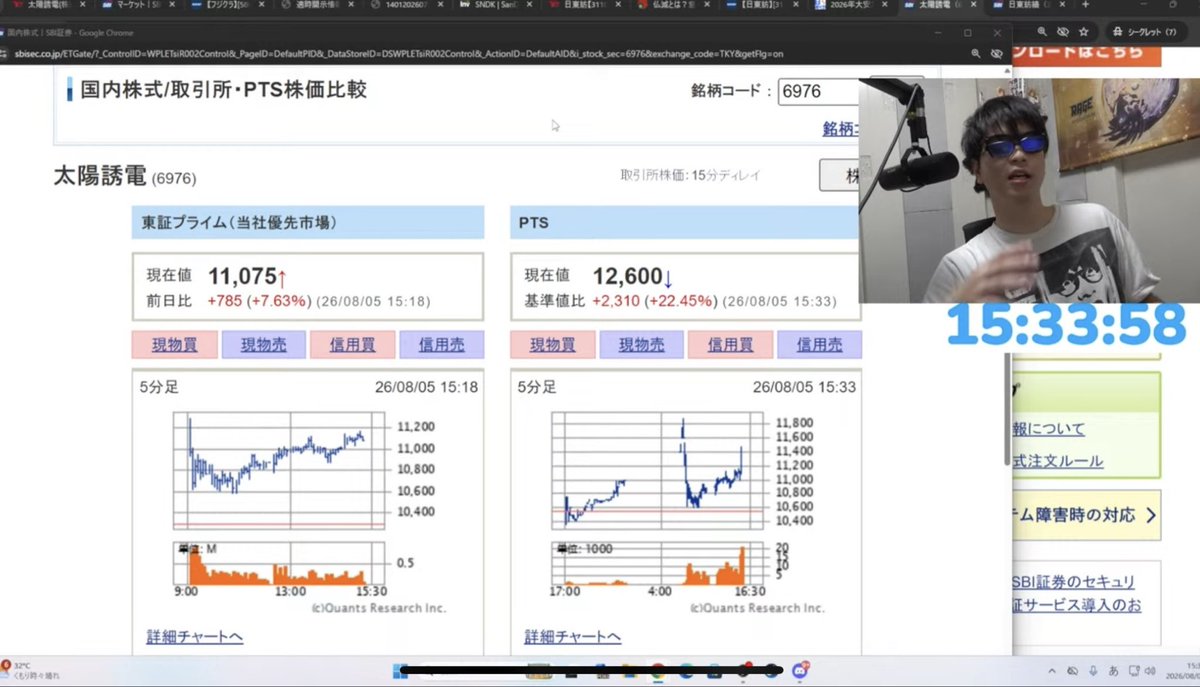
Task: Click the 東証プライム 信用買 button
Action: click(353, 345)
